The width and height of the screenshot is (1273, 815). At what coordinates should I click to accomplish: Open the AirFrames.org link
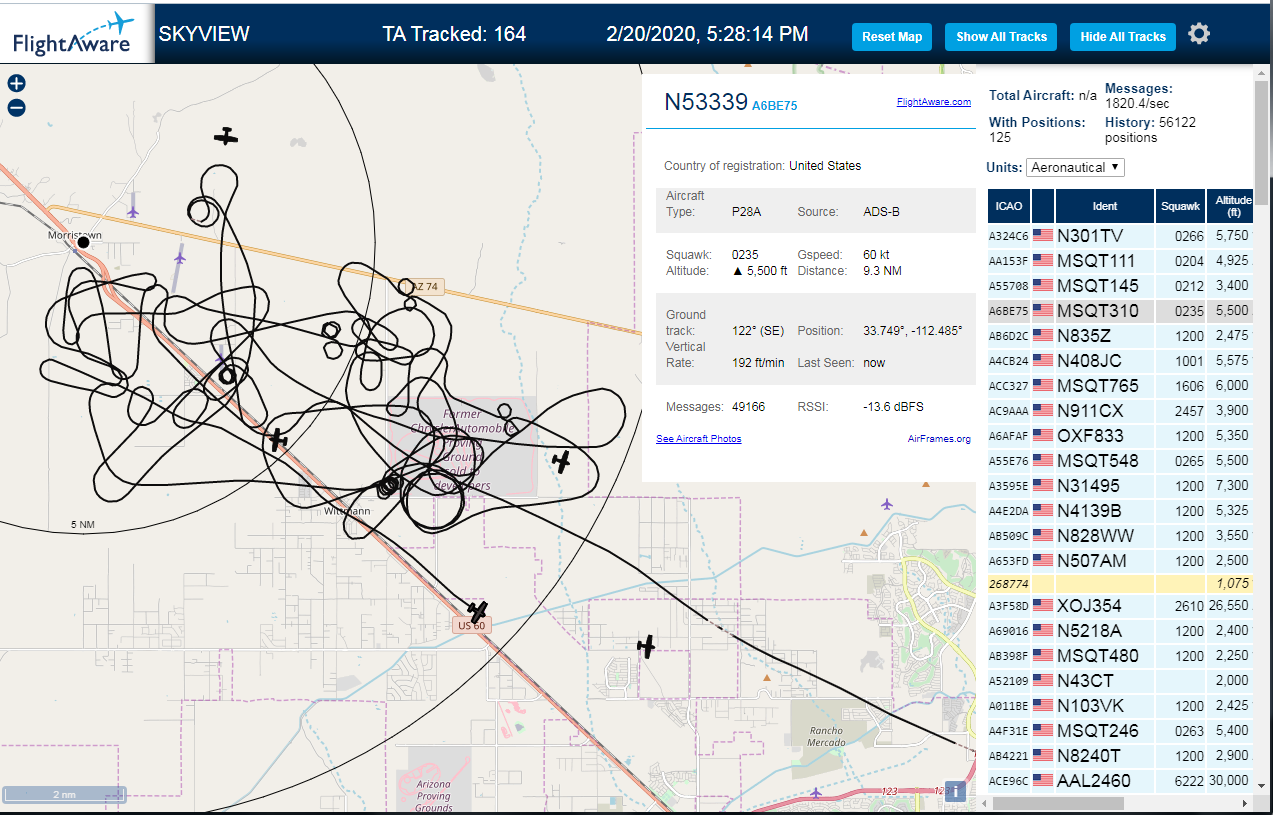tap(939, 439)
